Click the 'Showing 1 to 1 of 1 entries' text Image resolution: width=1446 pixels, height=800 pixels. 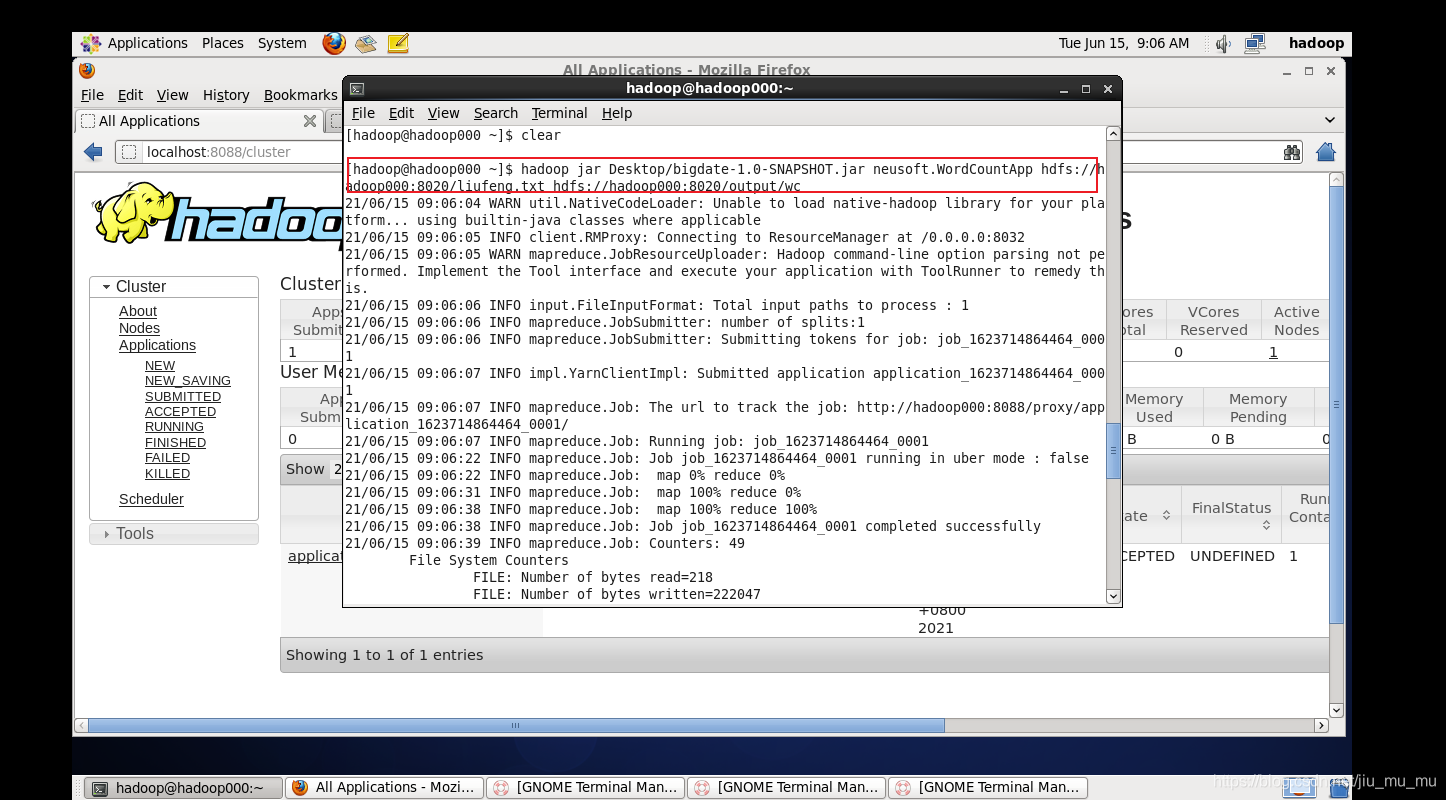click(x=384, y=655)
